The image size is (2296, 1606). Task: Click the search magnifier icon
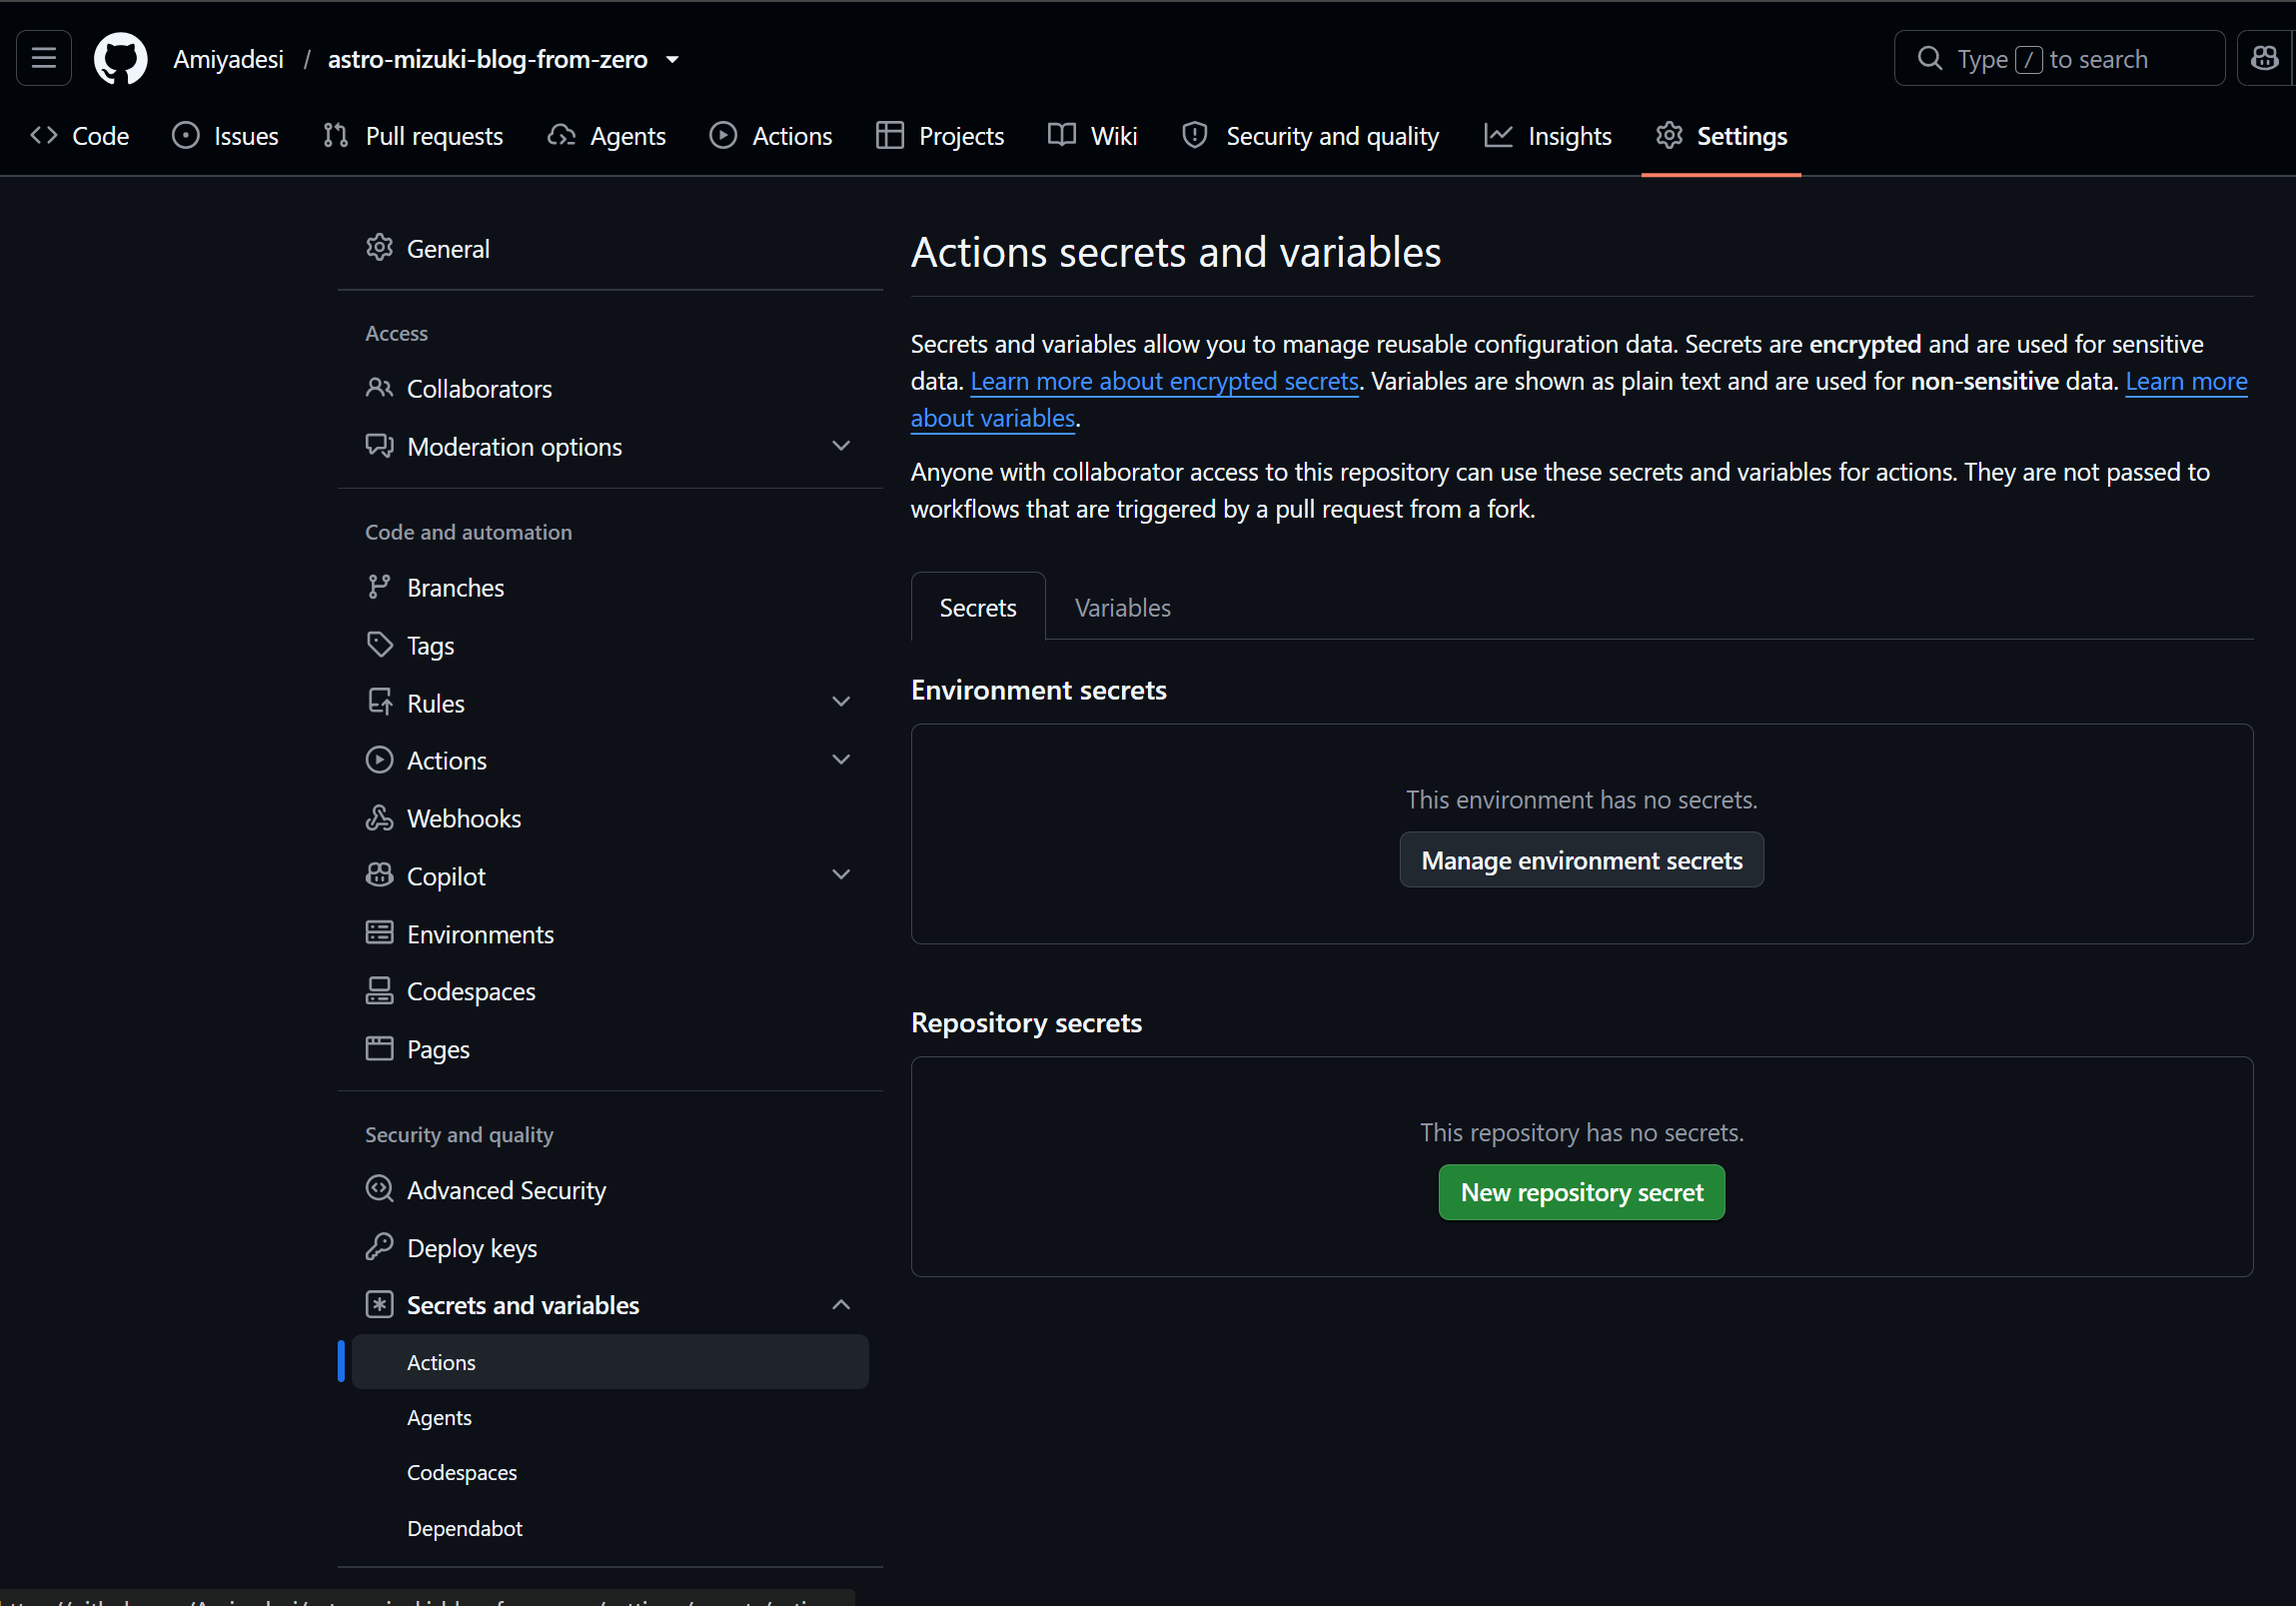[x=1930, y=59]
